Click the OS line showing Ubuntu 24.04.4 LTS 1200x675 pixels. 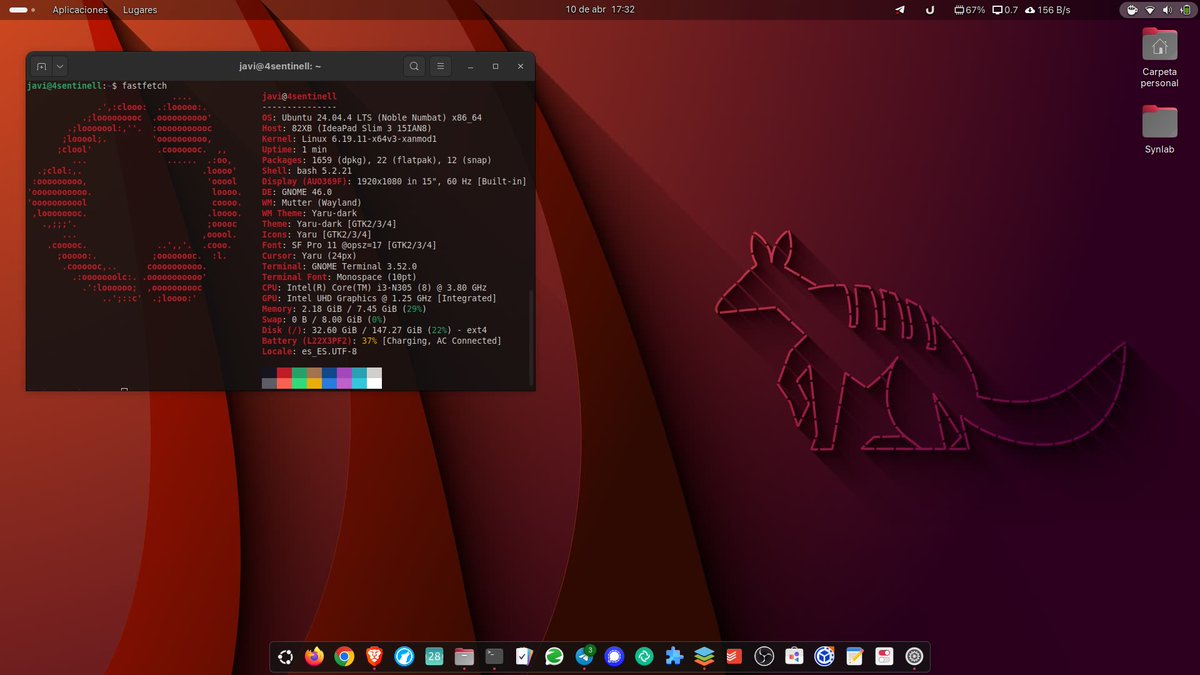(x=372, y=117)
